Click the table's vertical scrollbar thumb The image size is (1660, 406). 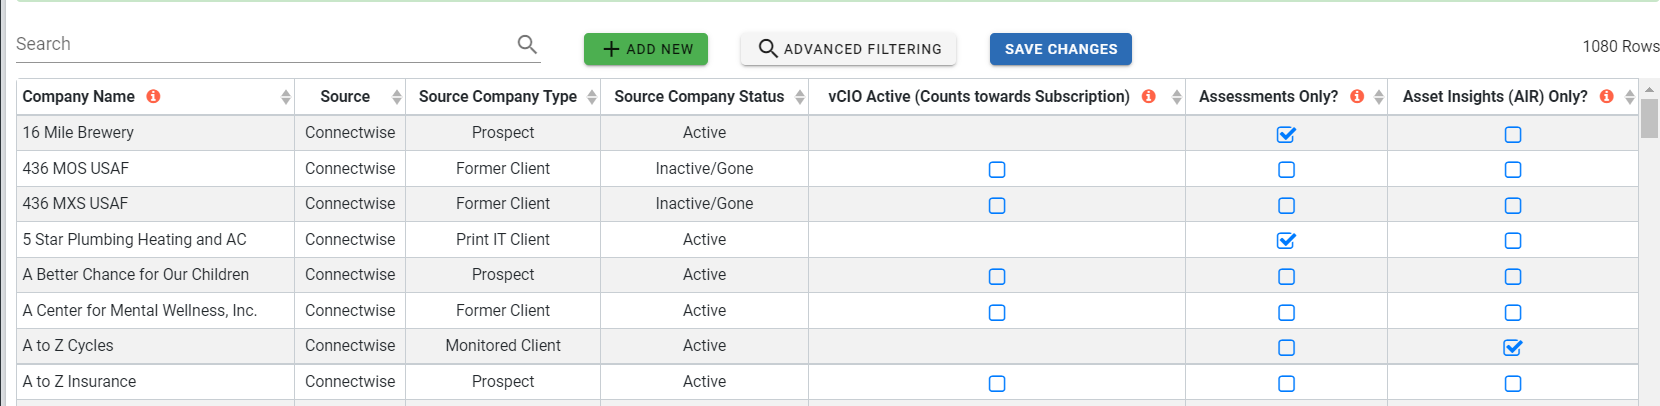tap(1649, 118)
